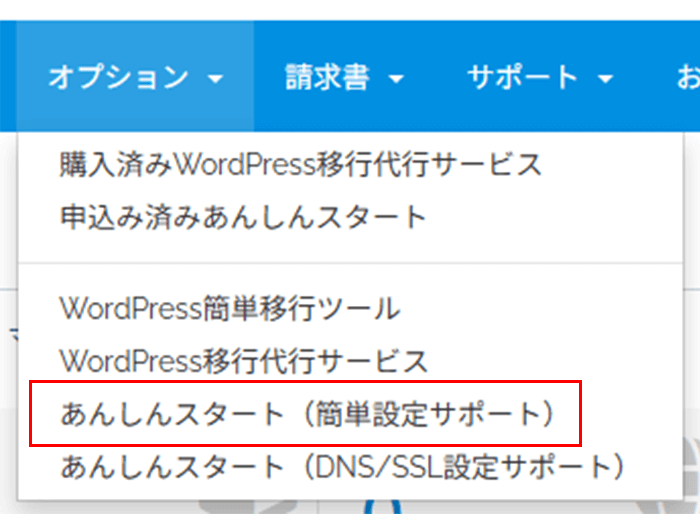Screen dimensions: 700x514
Task: Click the blue navbar area left of オプション
Action: [x=8, y=77]
